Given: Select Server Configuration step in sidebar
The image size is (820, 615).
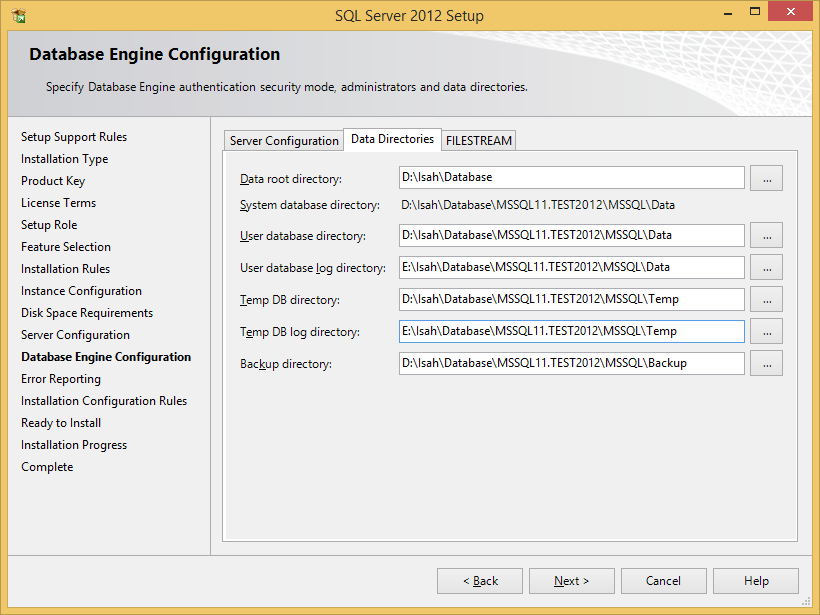Looking at the screenshot, I should [75, 335].
